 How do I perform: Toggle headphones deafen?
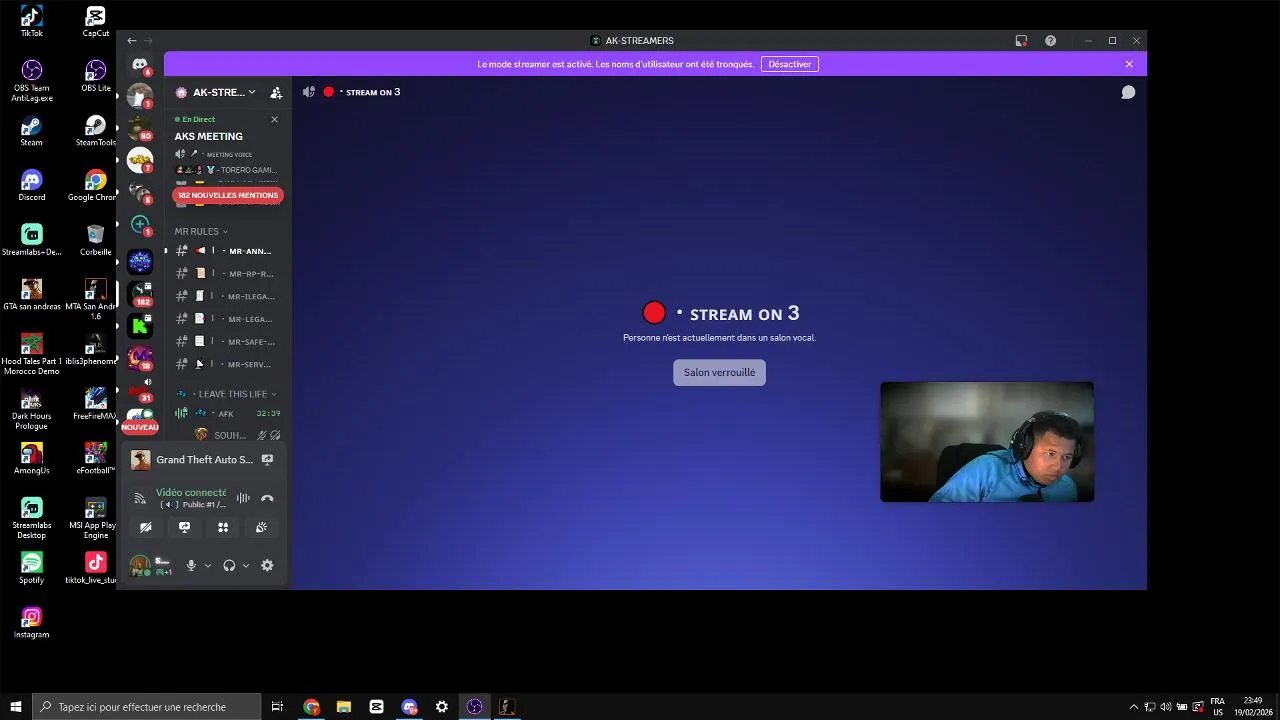coord(229,565)
